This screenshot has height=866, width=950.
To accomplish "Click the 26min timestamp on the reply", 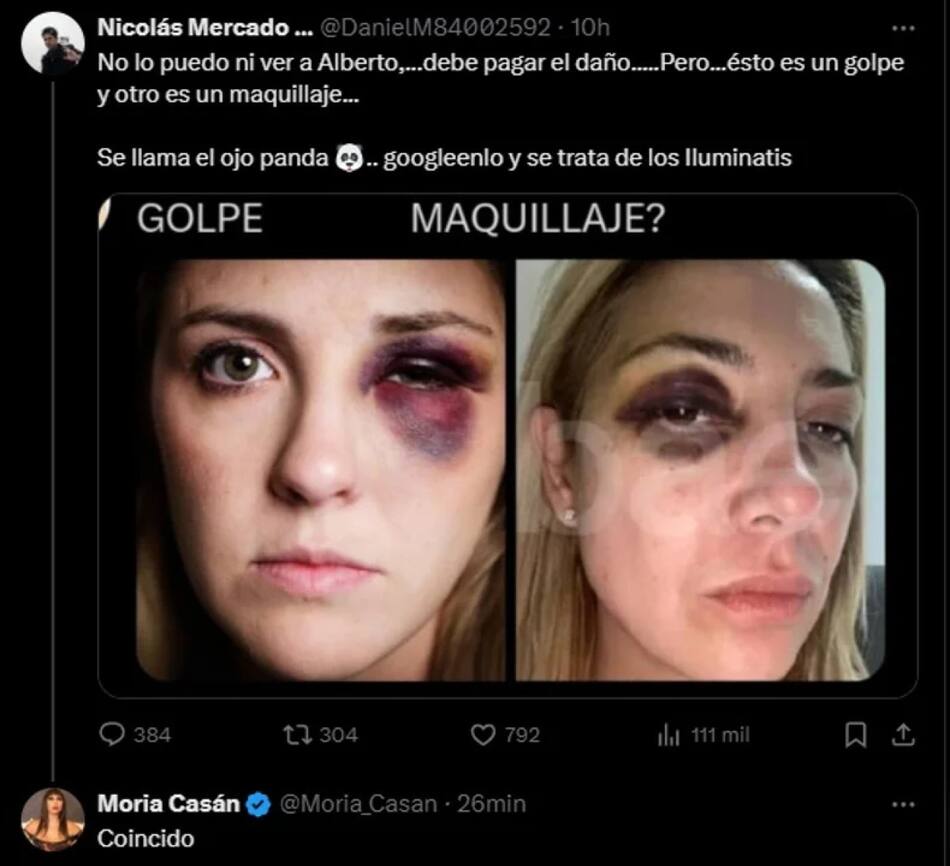I will point(490,803).
